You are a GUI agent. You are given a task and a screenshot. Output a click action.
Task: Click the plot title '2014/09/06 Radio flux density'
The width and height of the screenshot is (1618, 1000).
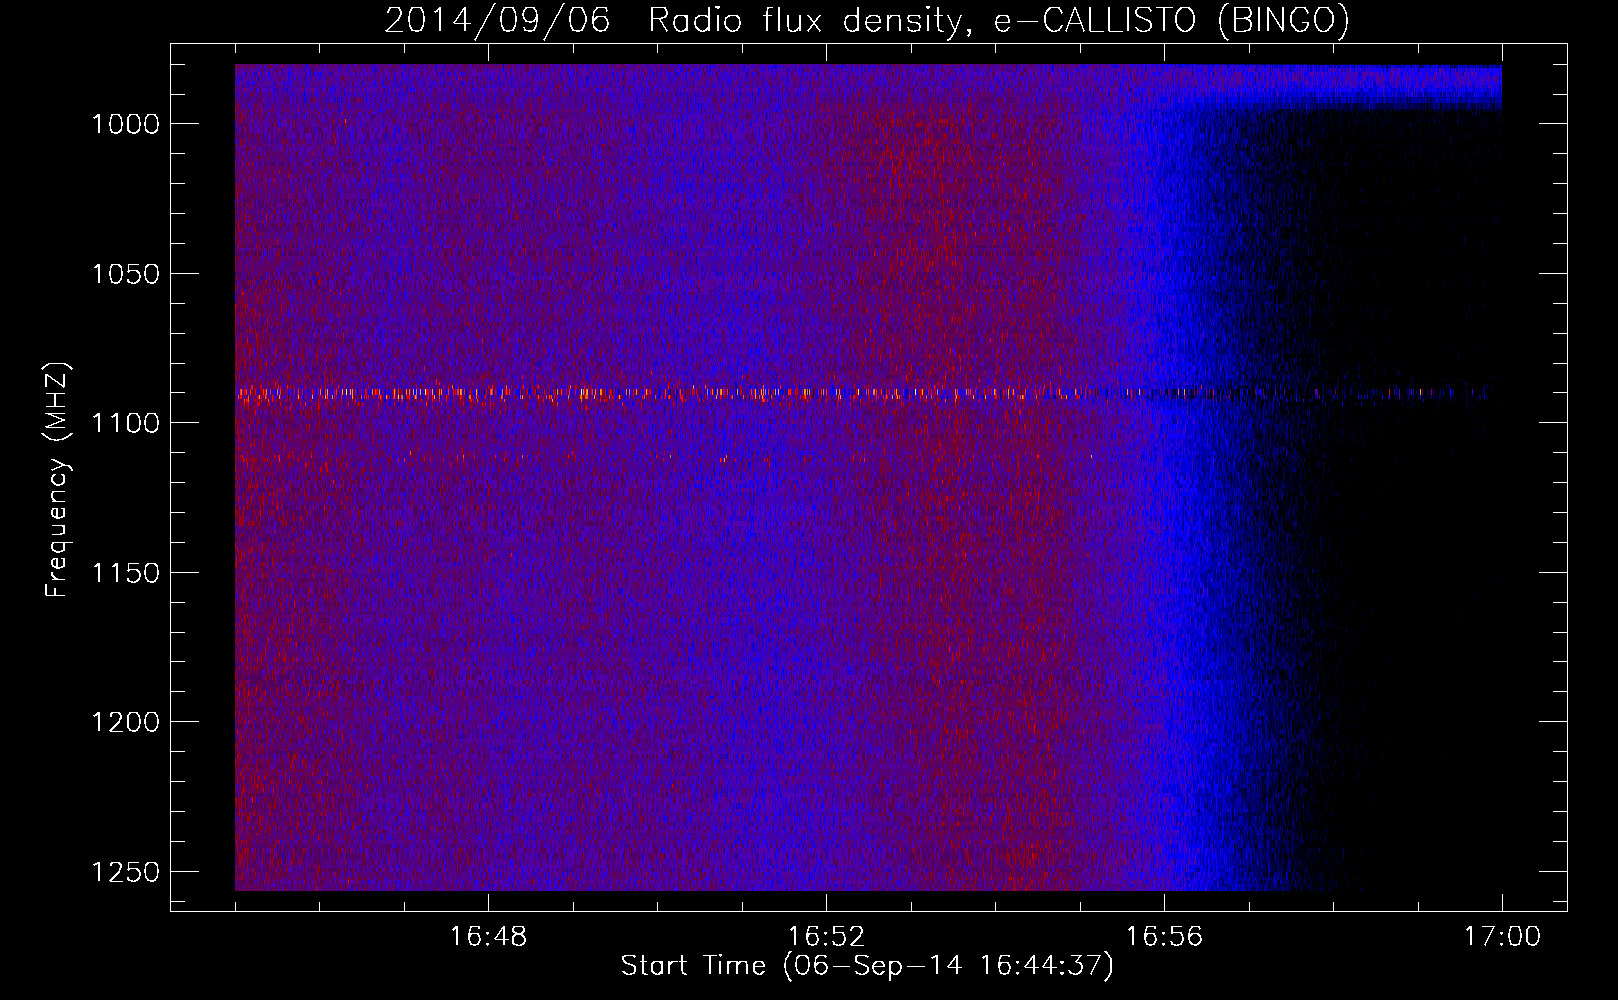click(x=867, y=20)
